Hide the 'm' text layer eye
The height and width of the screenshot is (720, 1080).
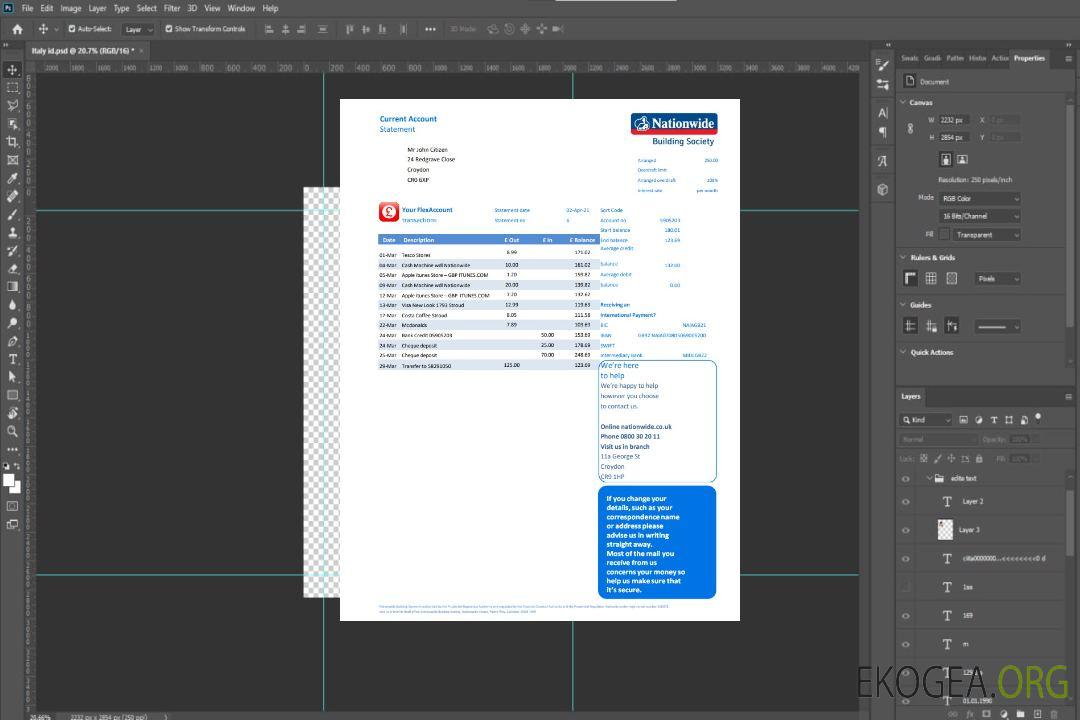906,645
